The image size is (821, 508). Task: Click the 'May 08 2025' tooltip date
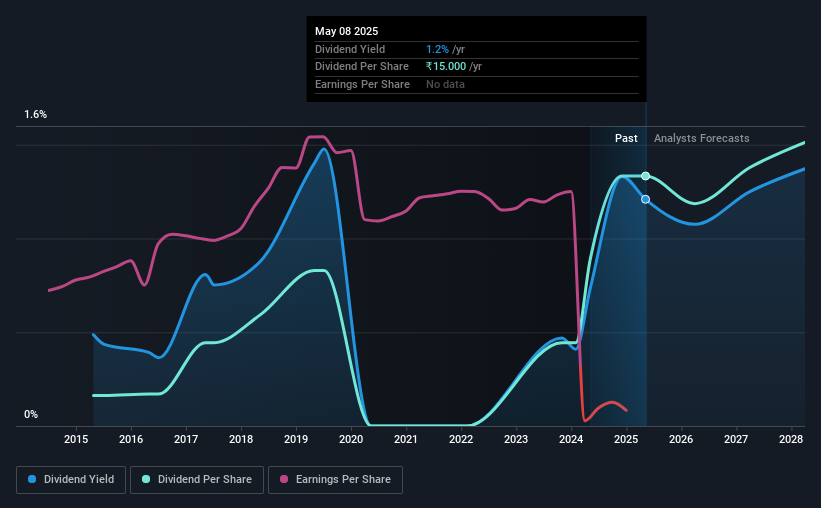tap(347, 31)
